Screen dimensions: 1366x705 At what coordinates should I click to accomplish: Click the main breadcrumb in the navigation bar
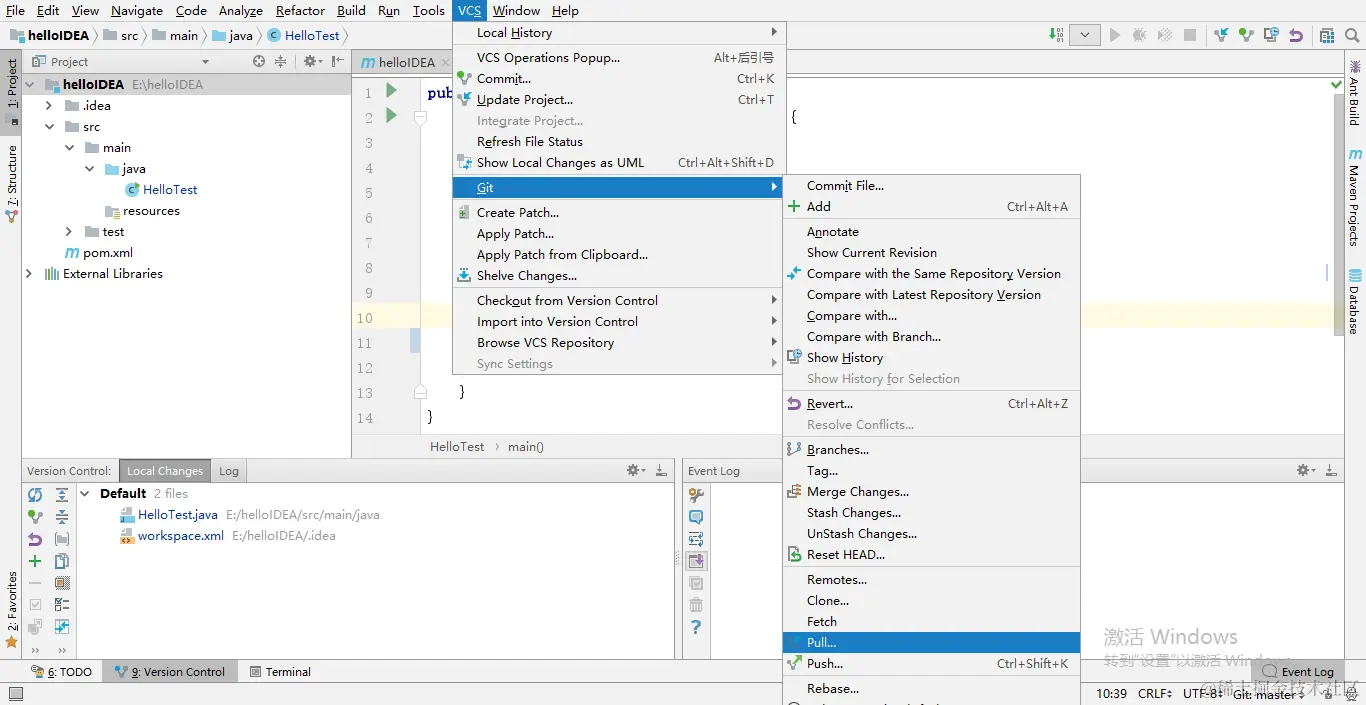(175, 35)
